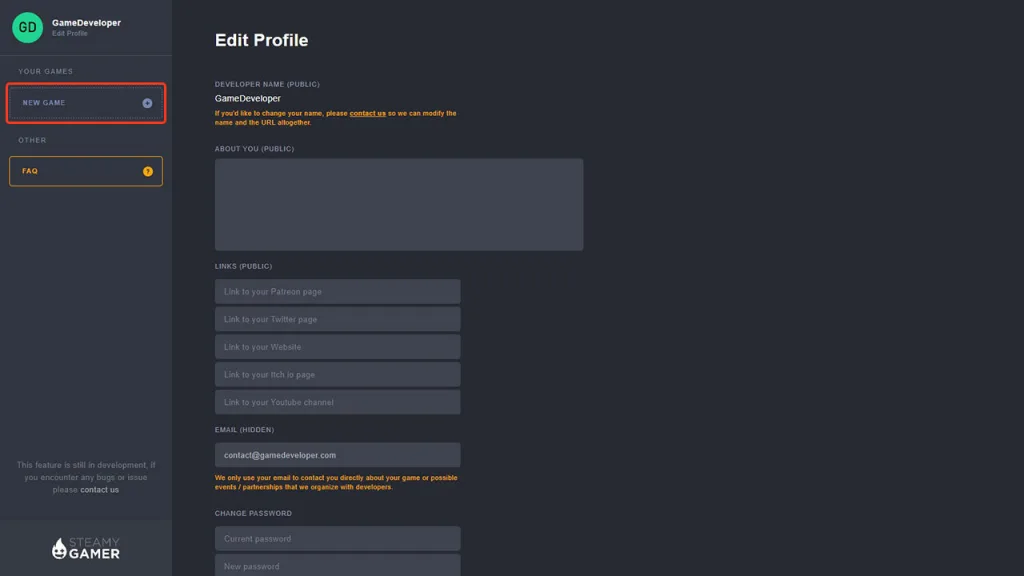
Task: Click the Twitter page link field
Action: (338, 319)
